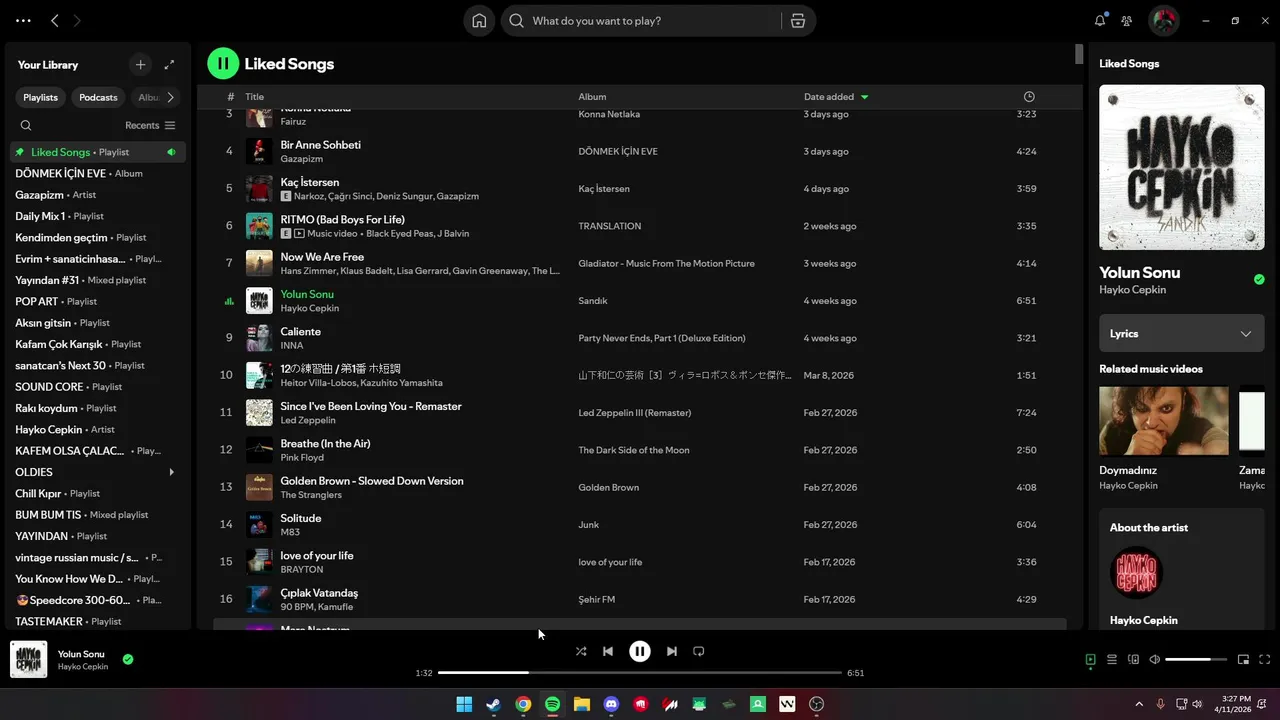
Task: Open Steam from the taskbar
Action: [493, 704]
